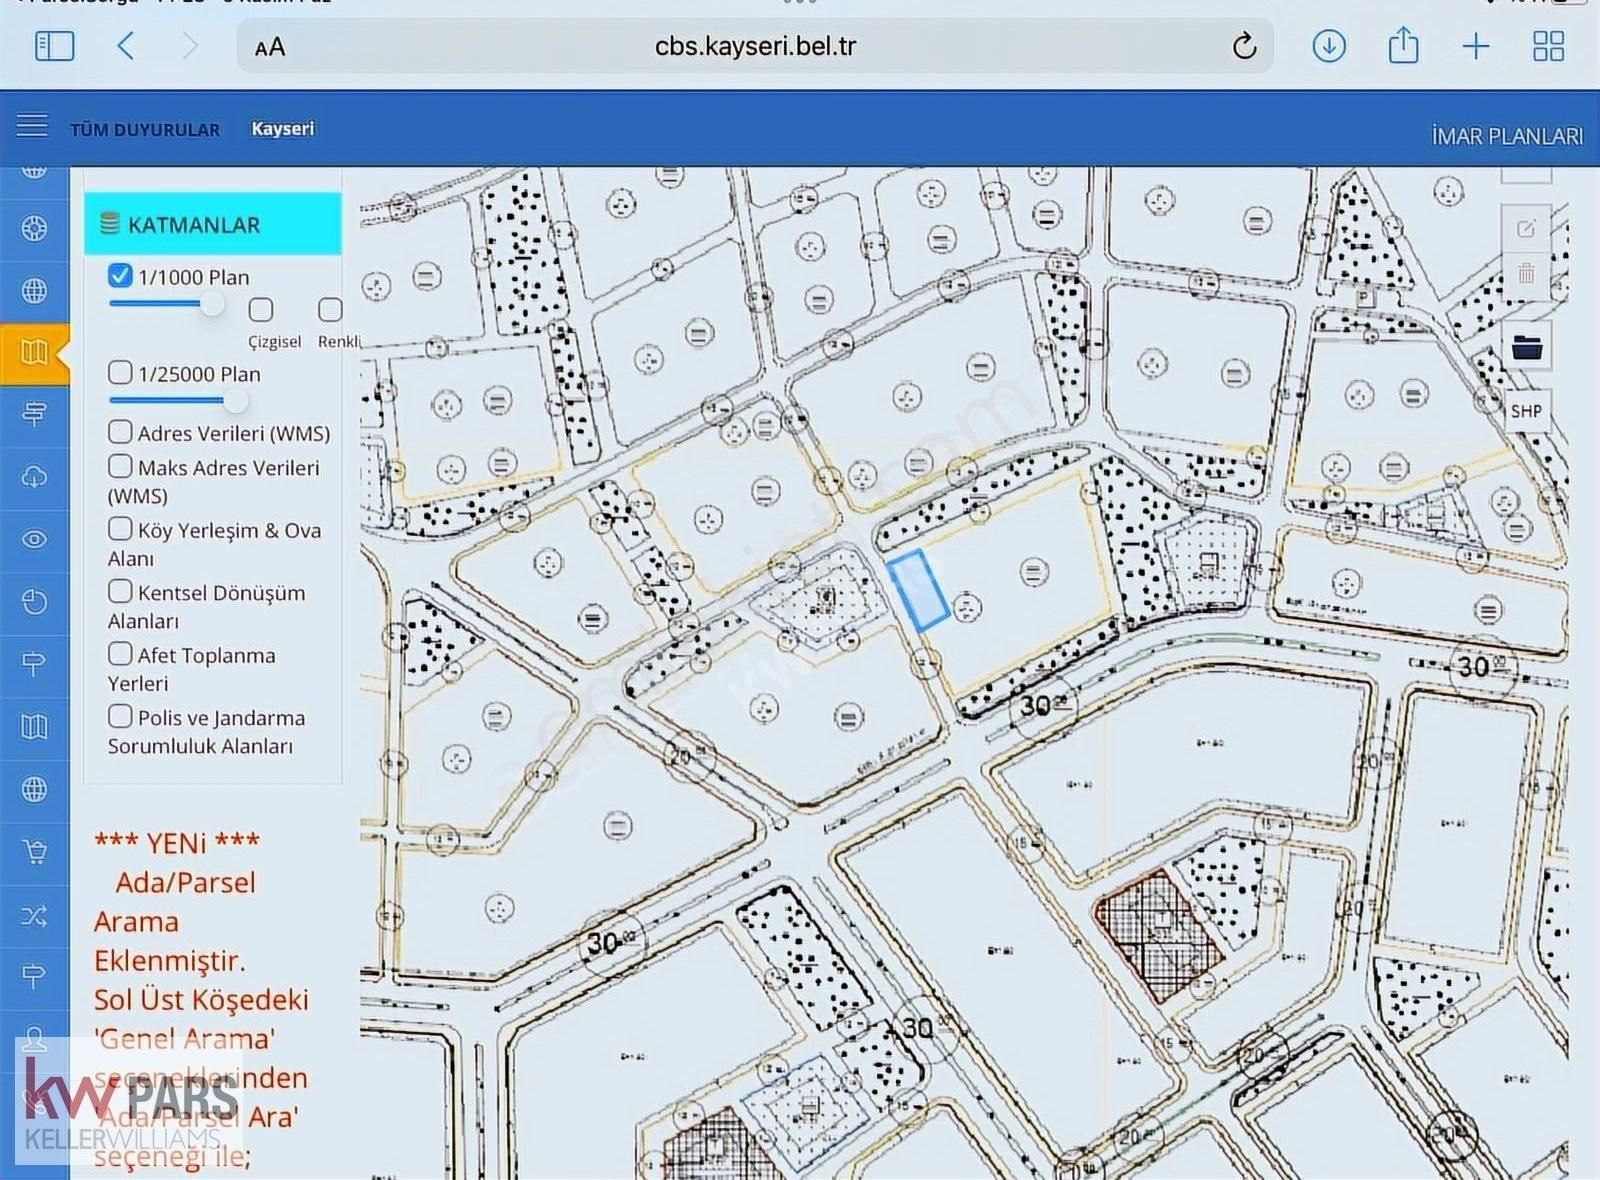Click the pie chart sidebar icon
The width and height of the screenshot is (1600, 1180).
tap(34, 601)
